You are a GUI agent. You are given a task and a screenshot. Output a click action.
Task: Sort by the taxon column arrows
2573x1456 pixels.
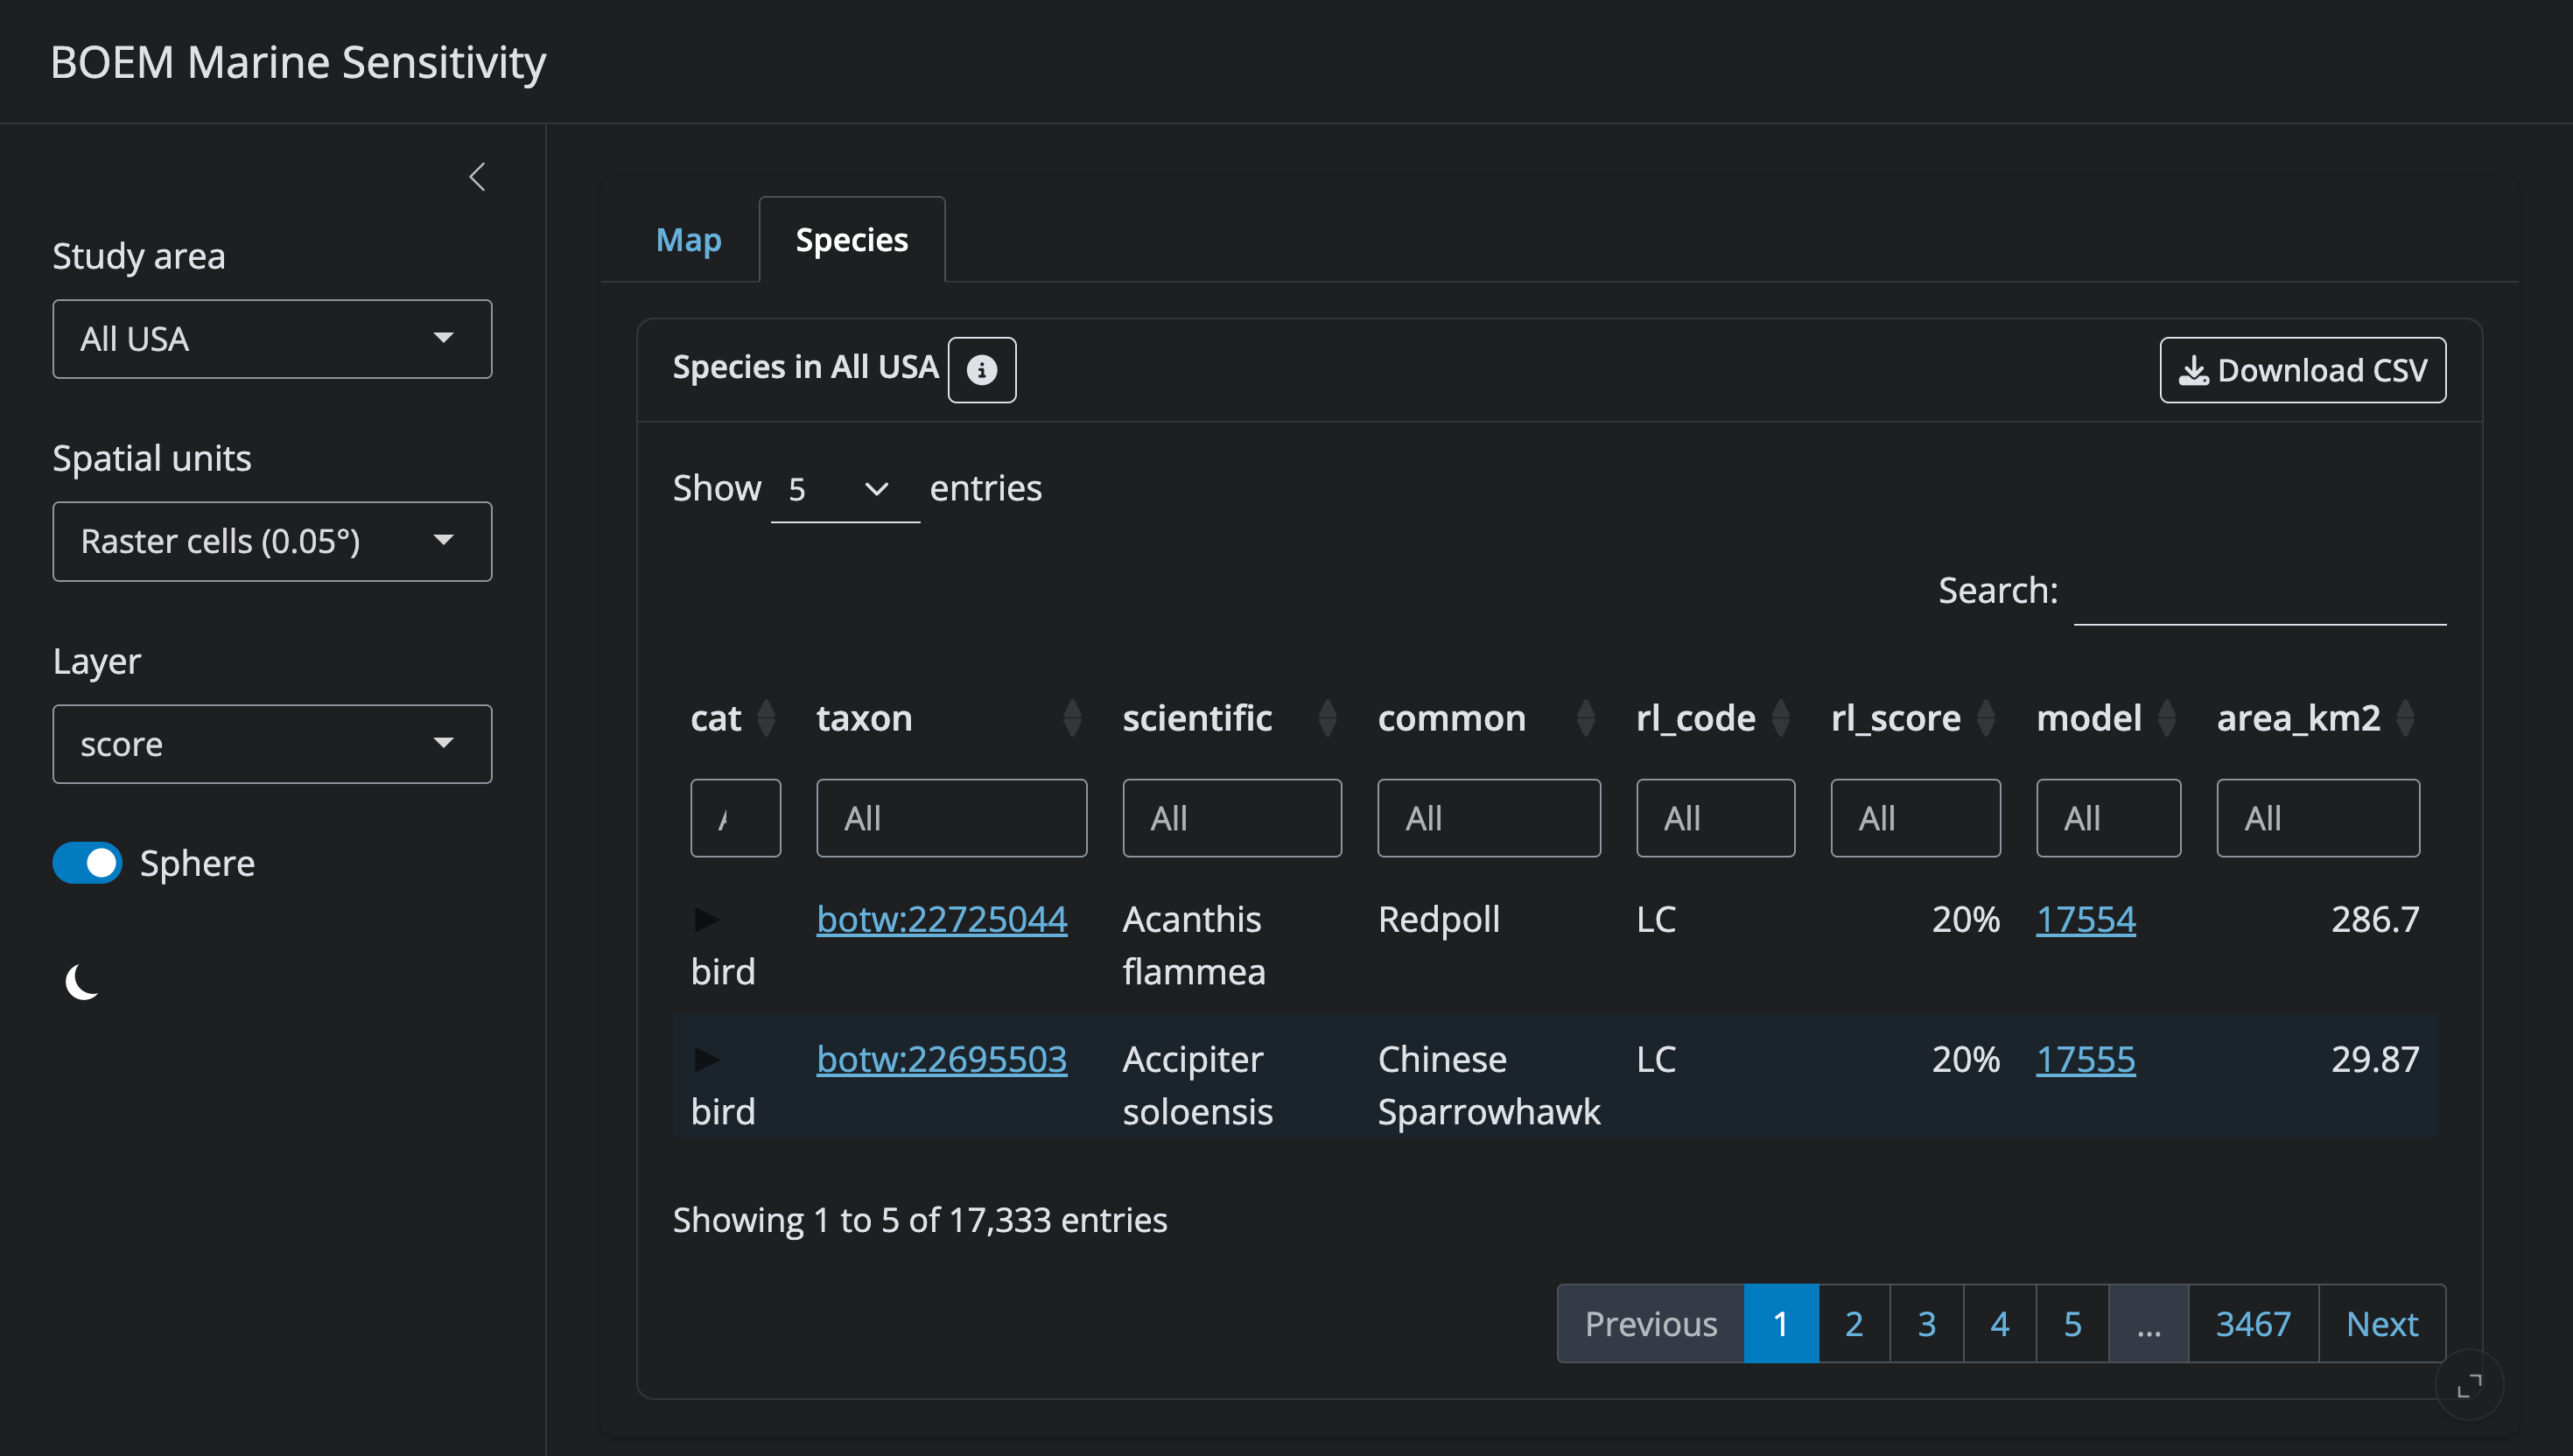(x=1072, y=718)
